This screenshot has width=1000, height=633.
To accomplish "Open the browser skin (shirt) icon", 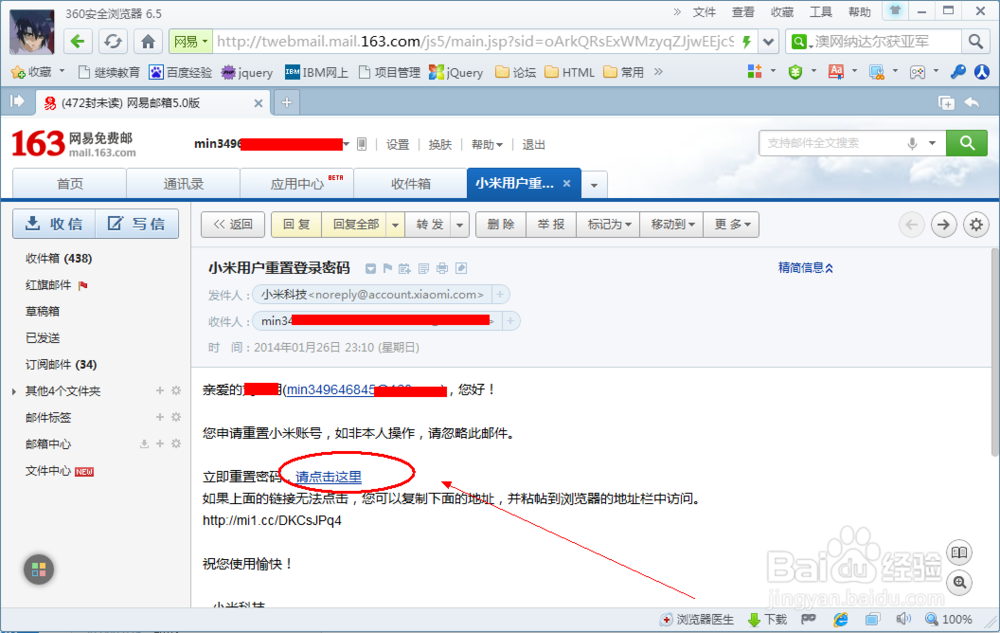I will pyautogui.click(x=895, y=10).
